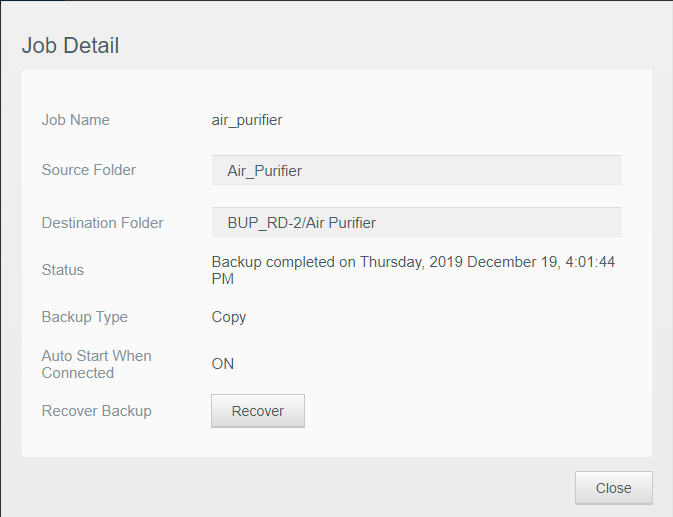Click the Job Name label
This screenshot has width=673, height=517.
[x=76, y=120]
